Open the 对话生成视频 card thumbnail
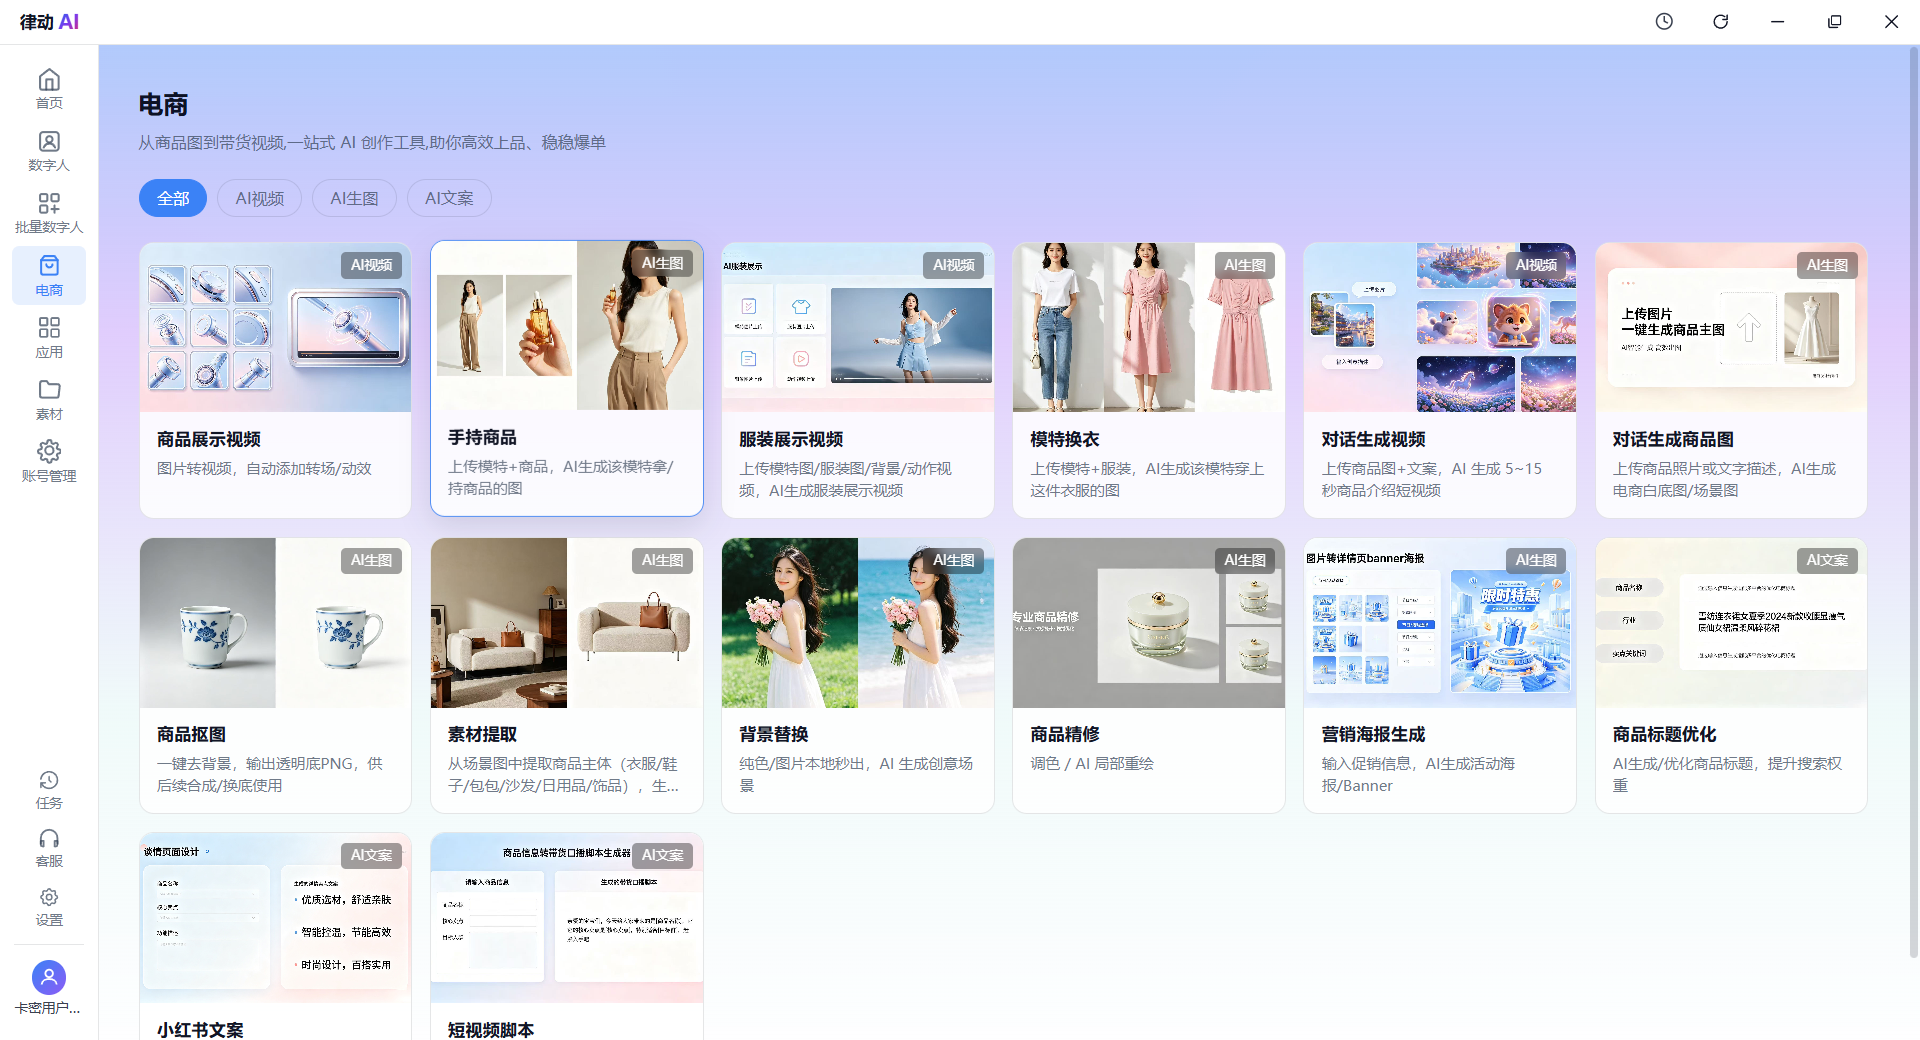Image resolution: width=1920 pixels, height=1040 pixels. tap(1440, 327)
